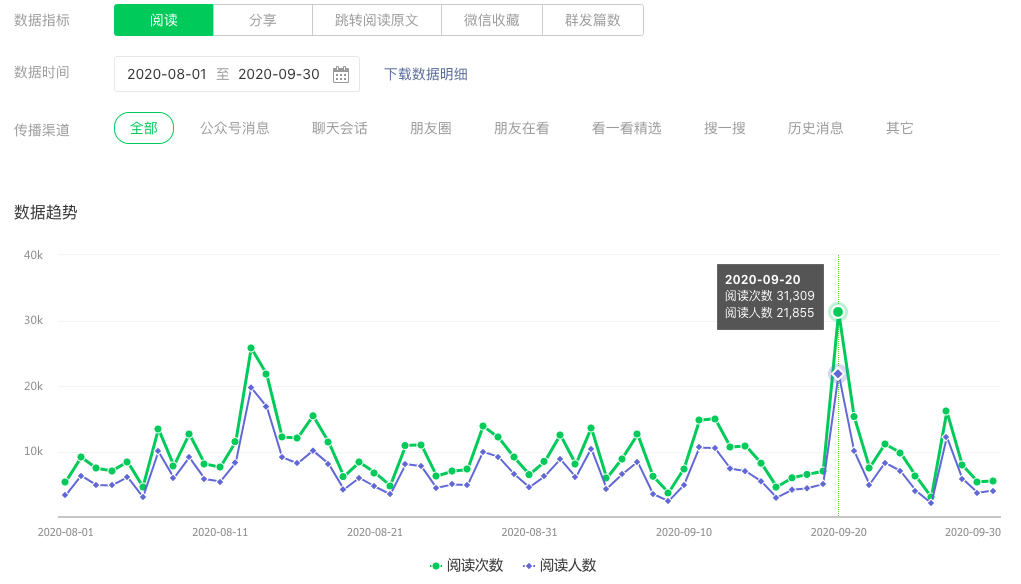Click the green 2020-09-20 peak data point
This screenshot has width=1021, height=584.
(x=838, y=313)
